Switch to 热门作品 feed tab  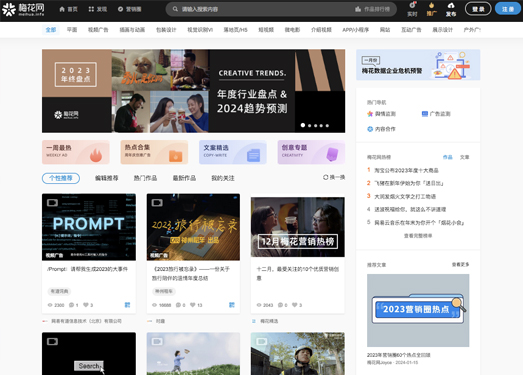coord(145,178)
